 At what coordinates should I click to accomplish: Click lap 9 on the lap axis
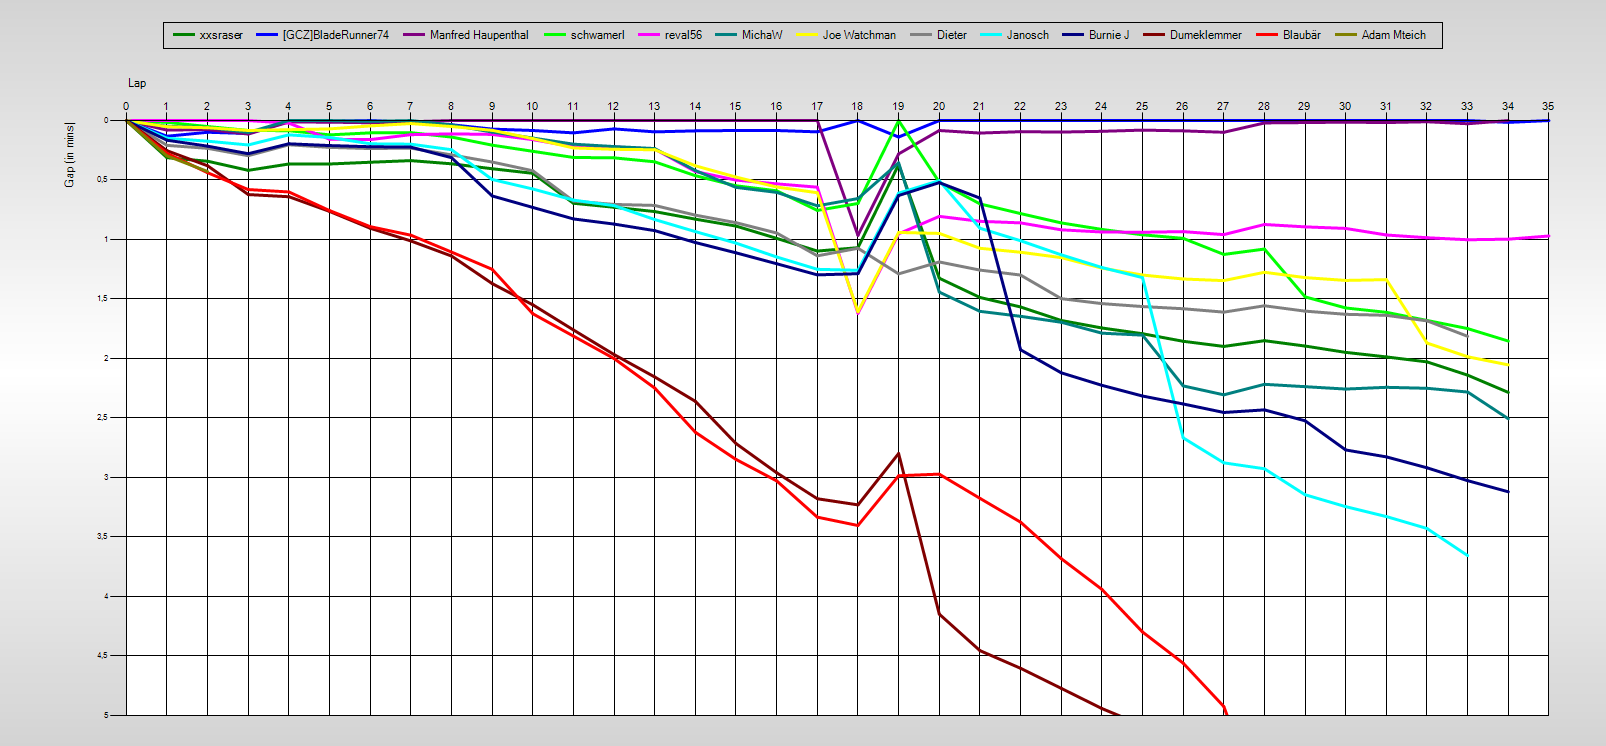pyautogui.click(x=492, y=106)
